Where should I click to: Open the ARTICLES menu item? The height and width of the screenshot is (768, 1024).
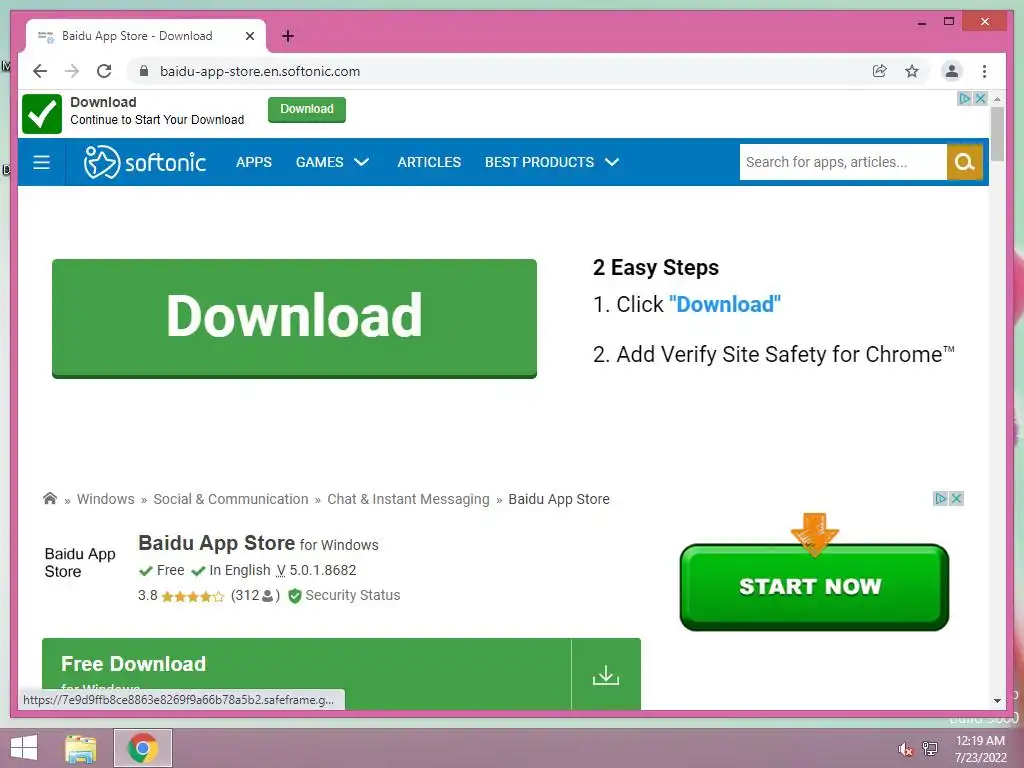429,162
